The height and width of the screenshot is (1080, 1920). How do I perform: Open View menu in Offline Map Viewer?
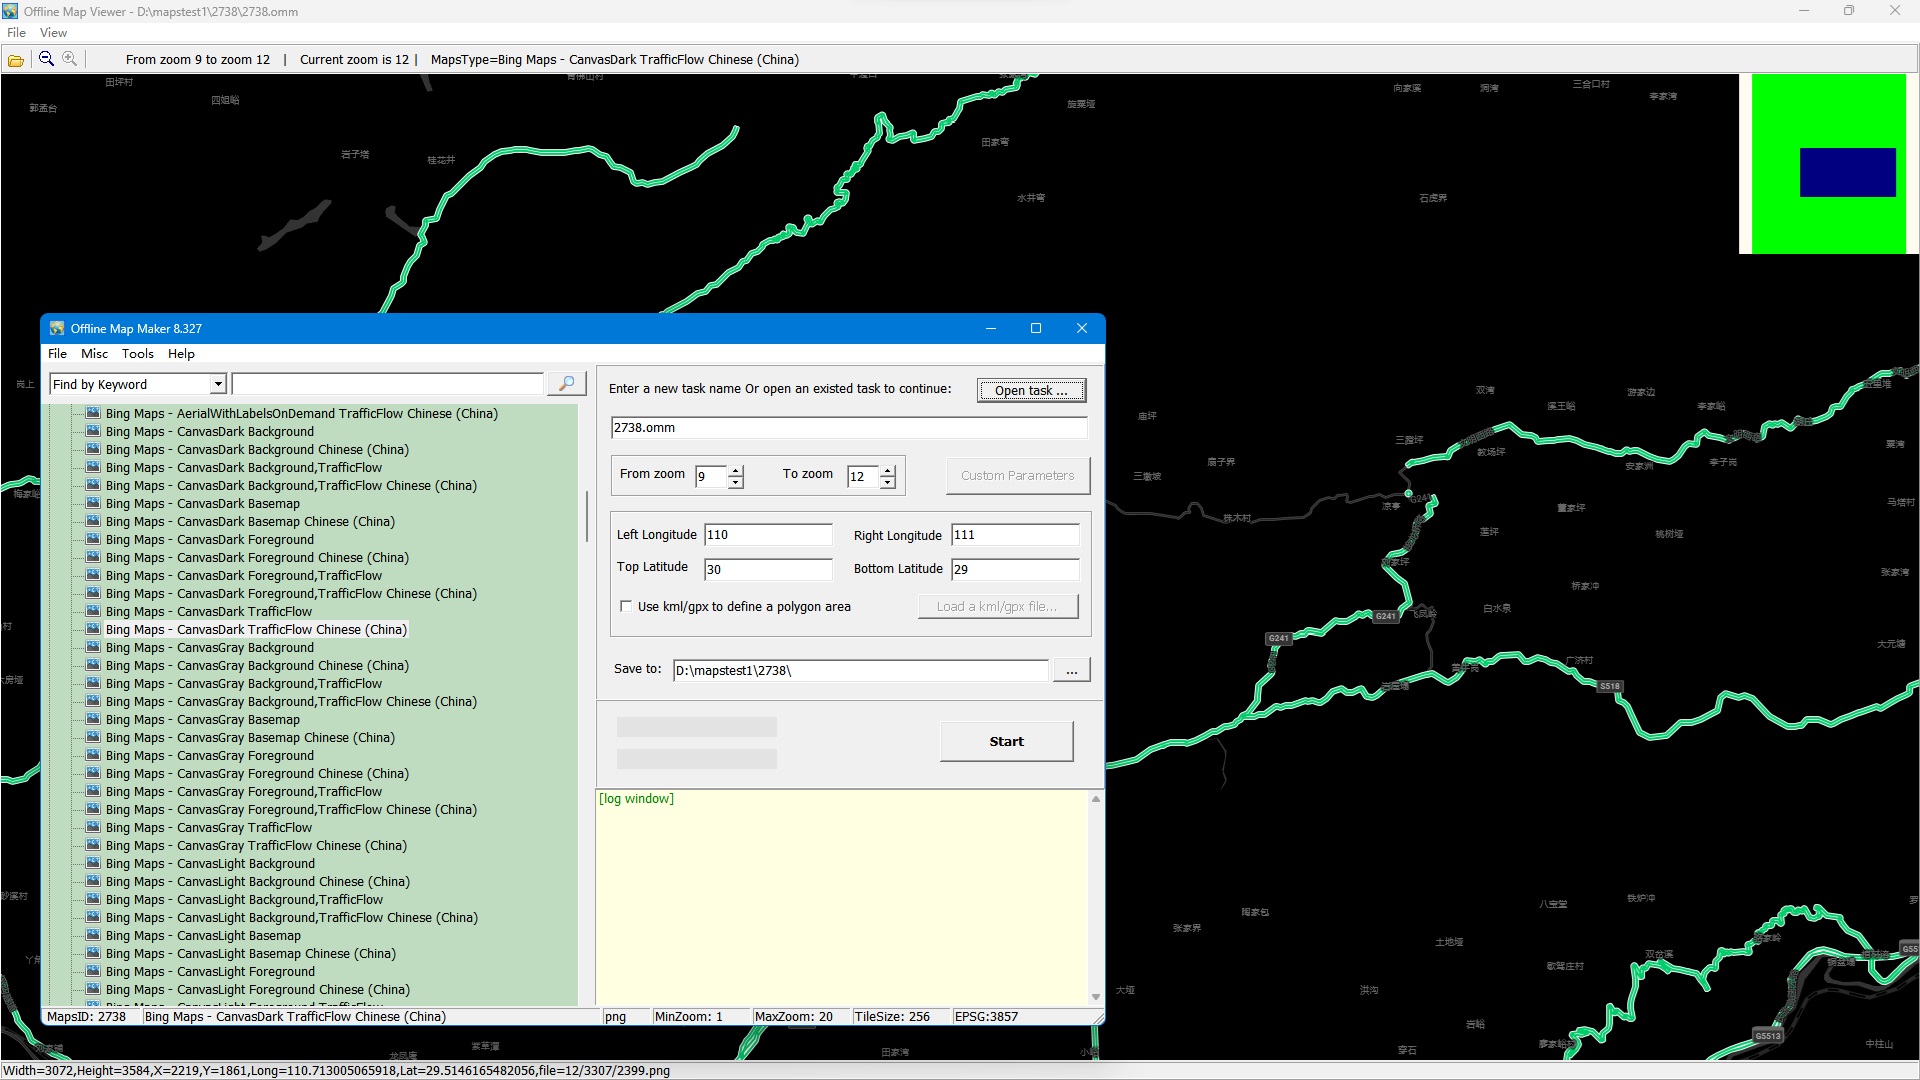(53, 32)
